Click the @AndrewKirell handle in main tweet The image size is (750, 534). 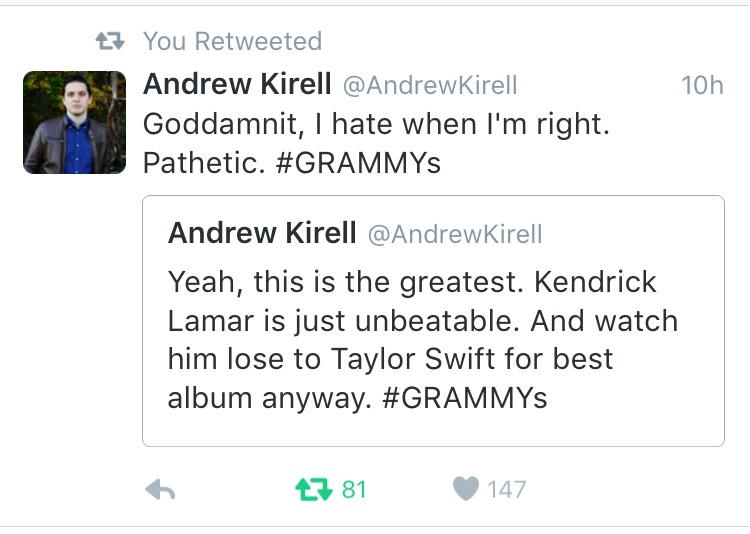430,86
